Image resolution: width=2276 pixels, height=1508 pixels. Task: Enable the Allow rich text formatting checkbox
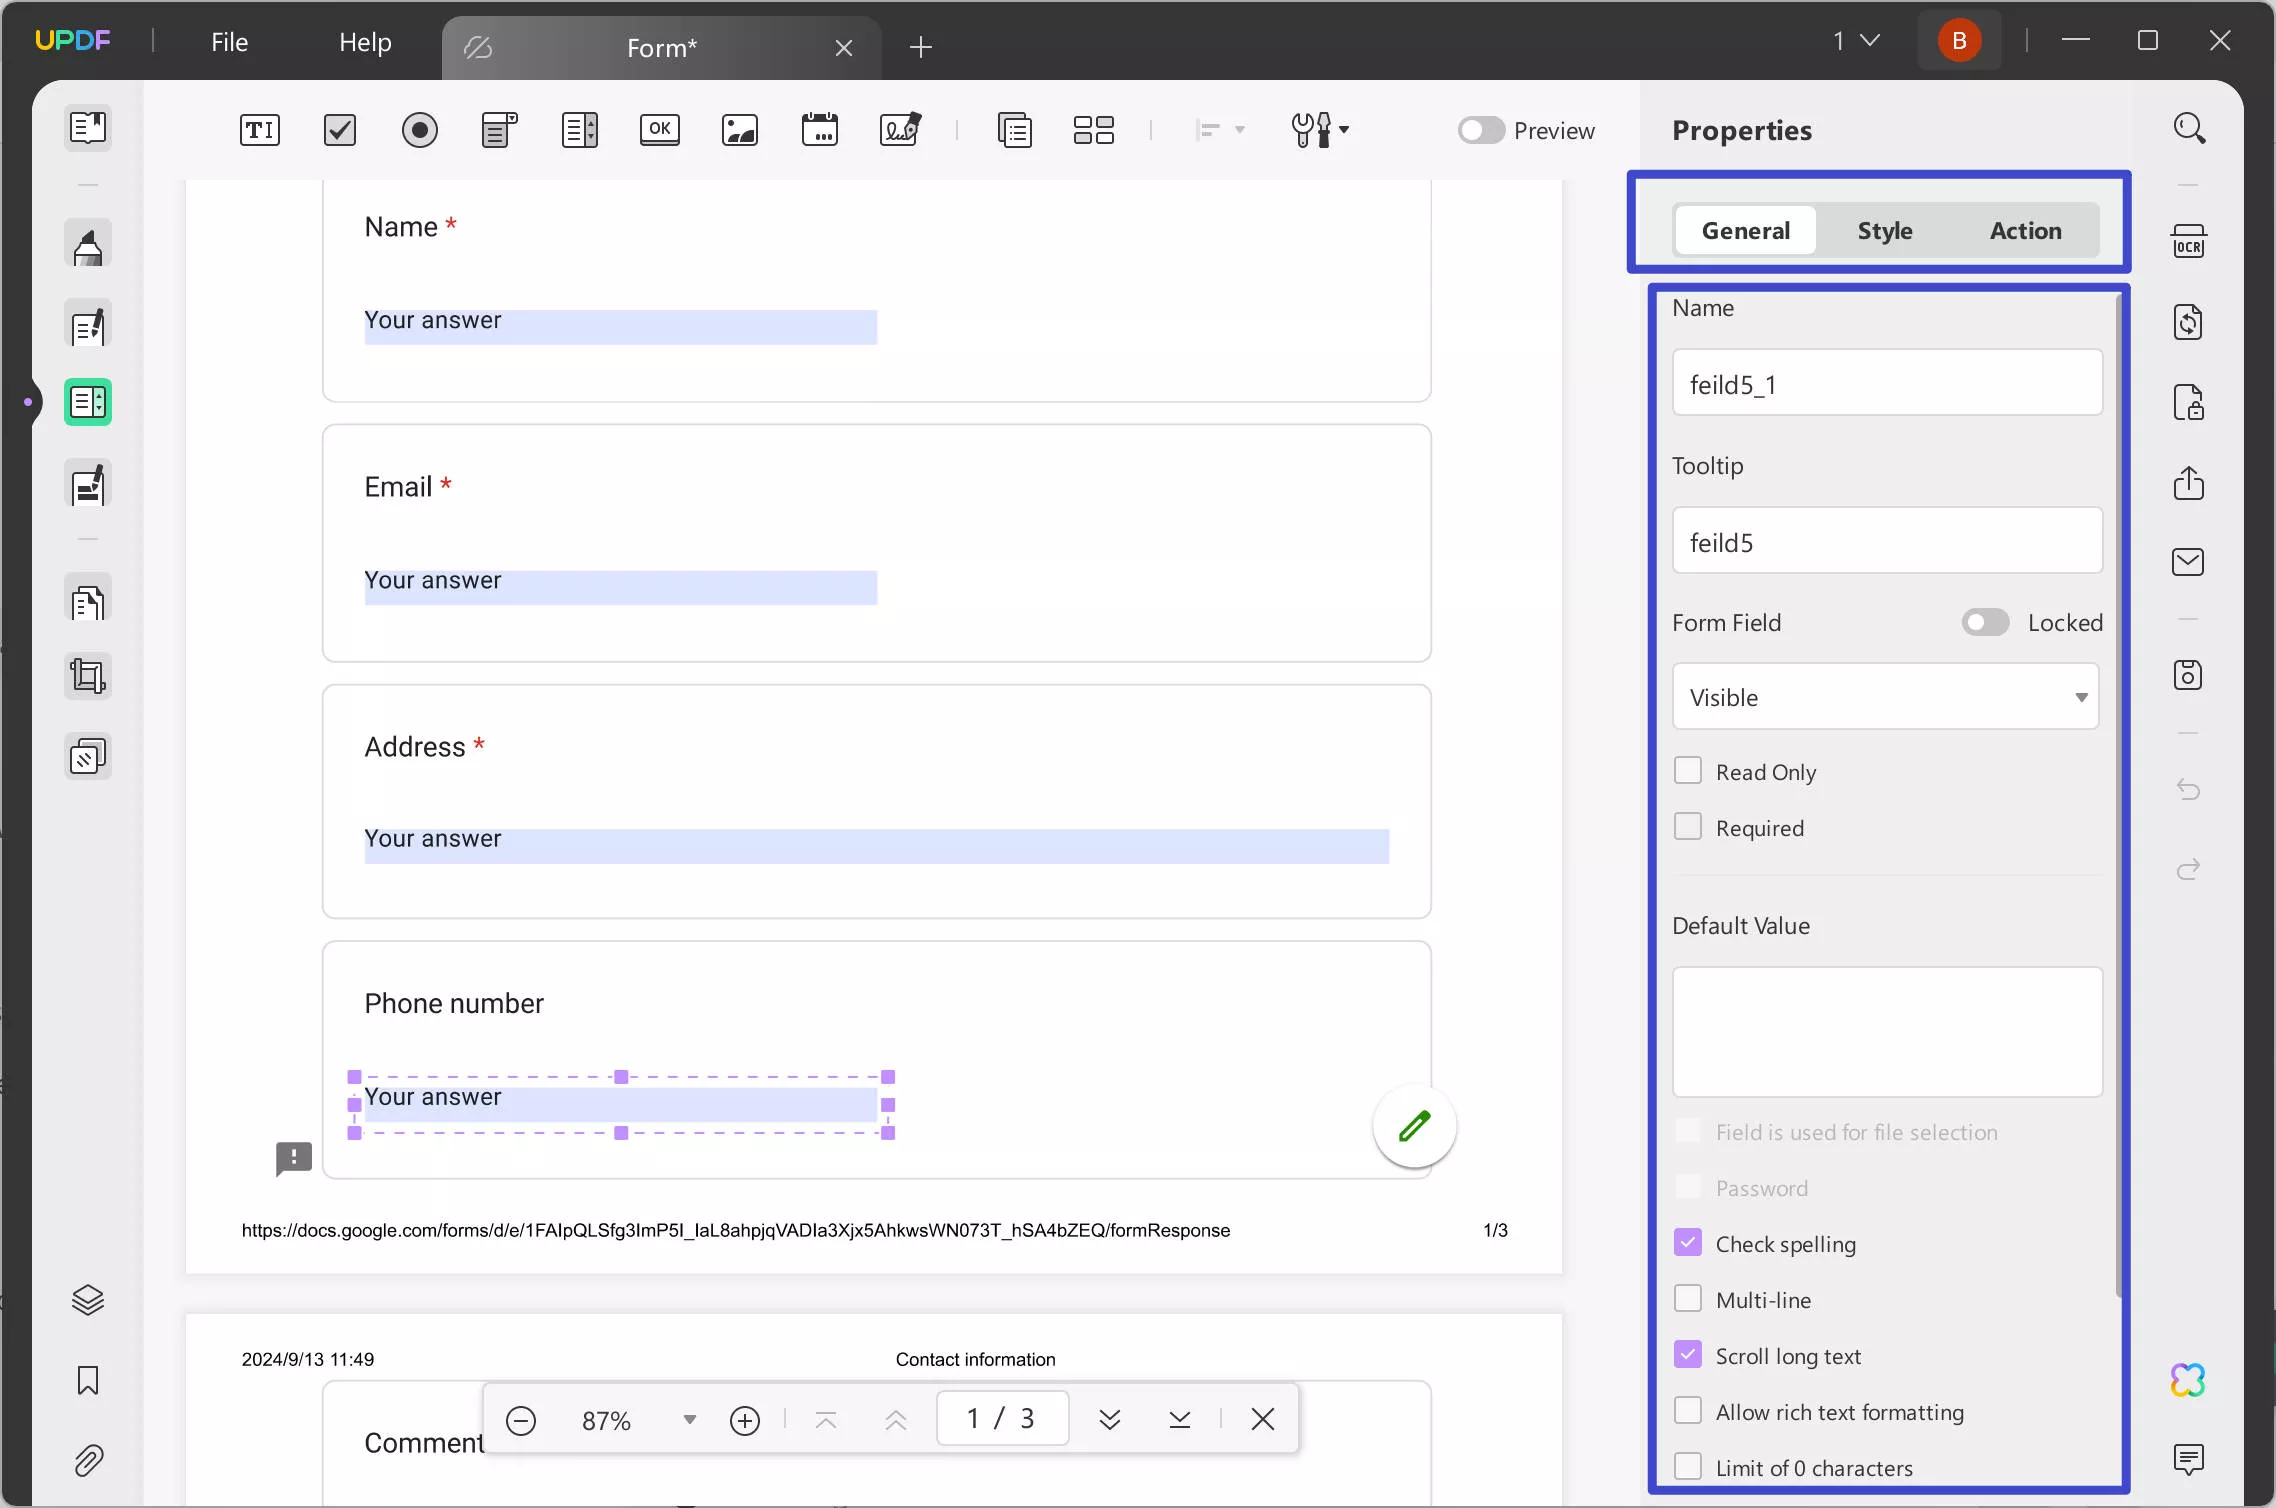coord(1689,1410)
